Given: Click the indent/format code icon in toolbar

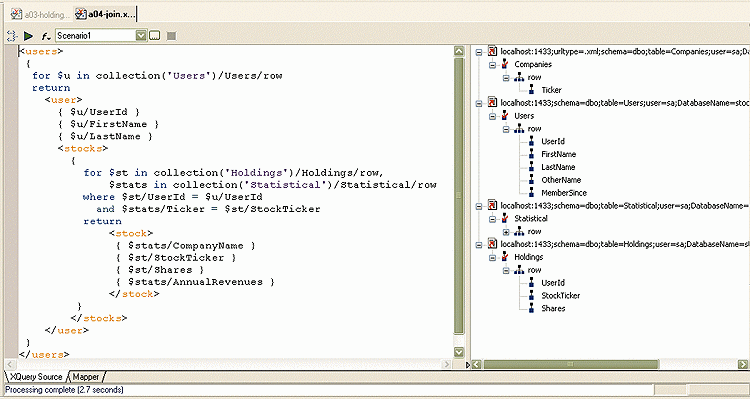Looking at the screenshot, I should [11, 35].
